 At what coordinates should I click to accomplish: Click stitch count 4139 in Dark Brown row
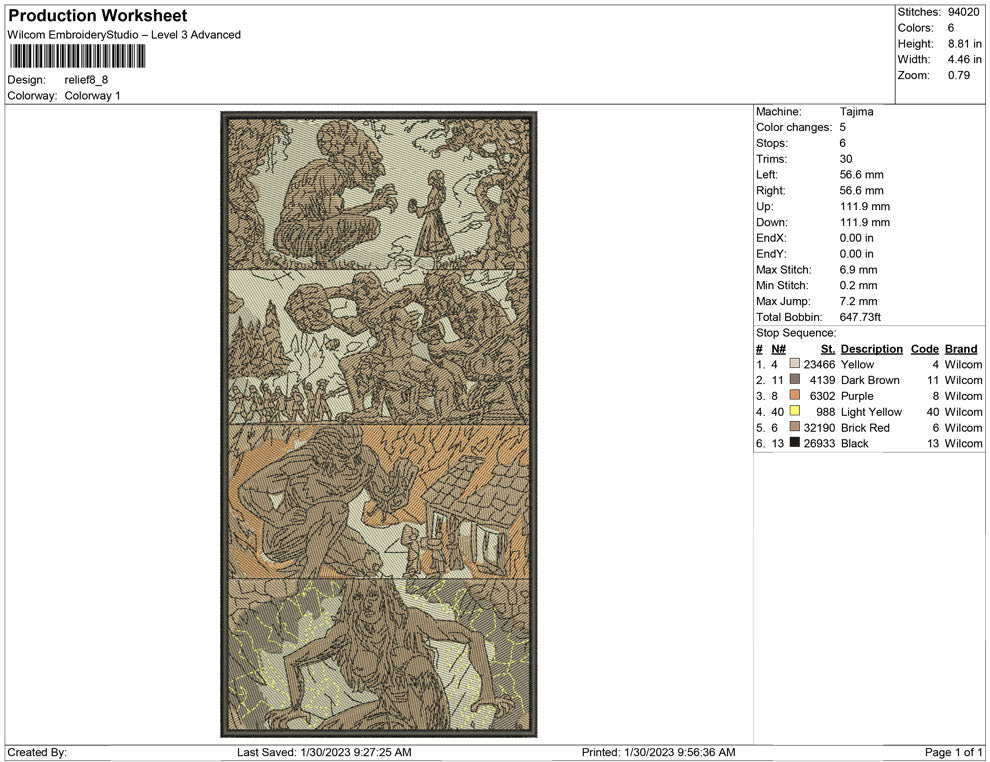823,380
